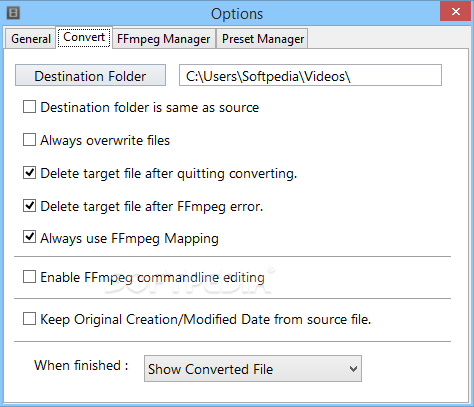Enable Destination folder is same as source

click(29, 107)
